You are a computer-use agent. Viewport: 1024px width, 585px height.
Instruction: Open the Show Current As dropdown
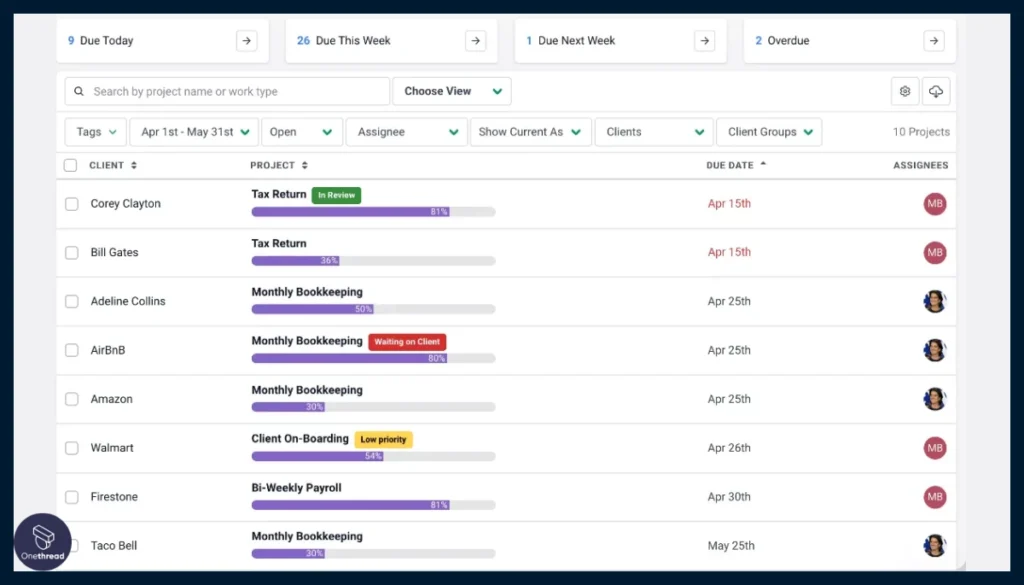[531, 132]
